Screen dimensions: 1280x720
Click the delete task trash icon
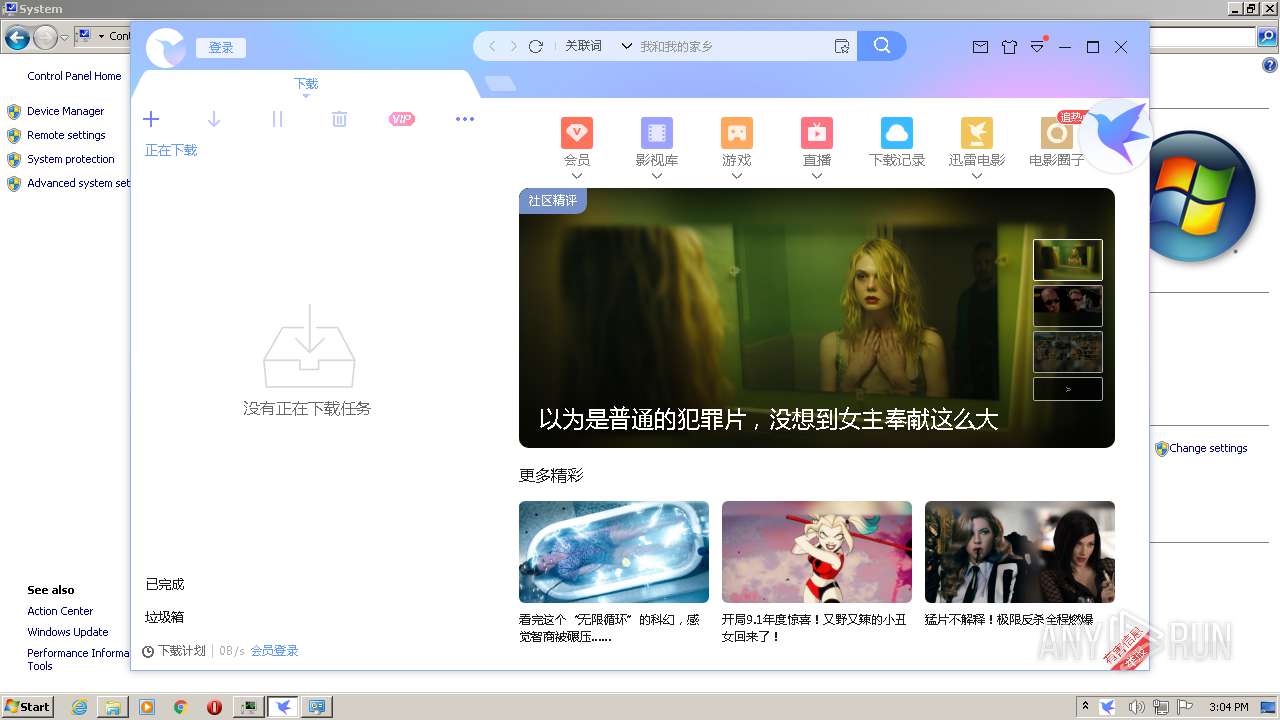pos(340,119)
